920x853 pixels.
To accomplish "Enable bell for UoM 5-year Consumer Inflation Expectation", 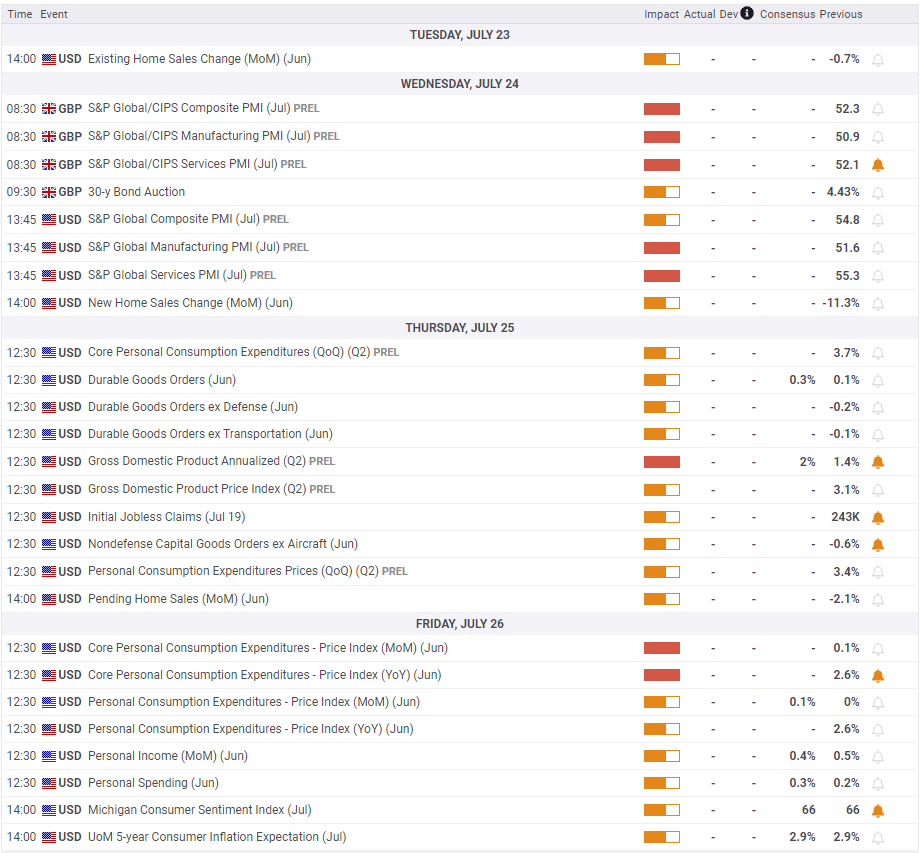I will [878, 838].
